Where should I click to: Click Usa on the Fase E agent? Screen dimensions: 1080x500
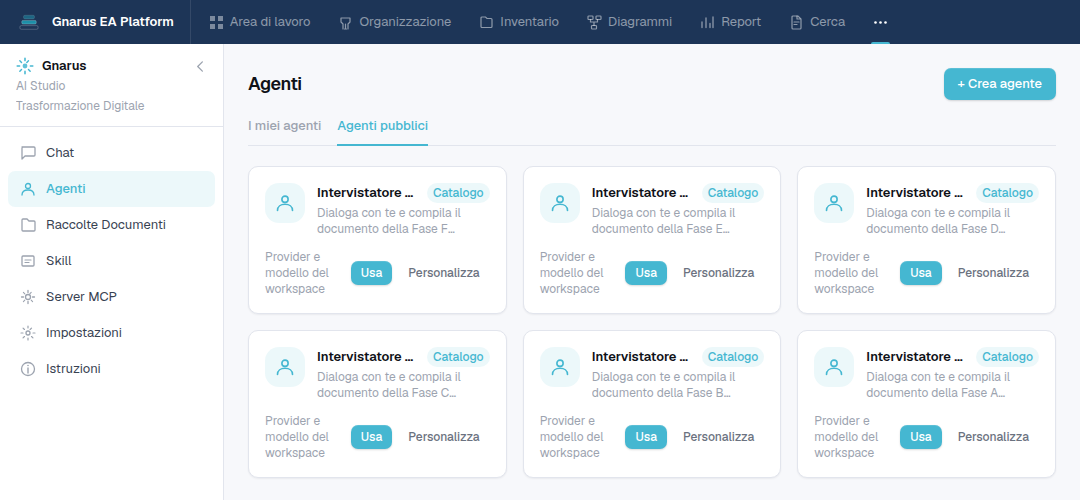[646, 273]
